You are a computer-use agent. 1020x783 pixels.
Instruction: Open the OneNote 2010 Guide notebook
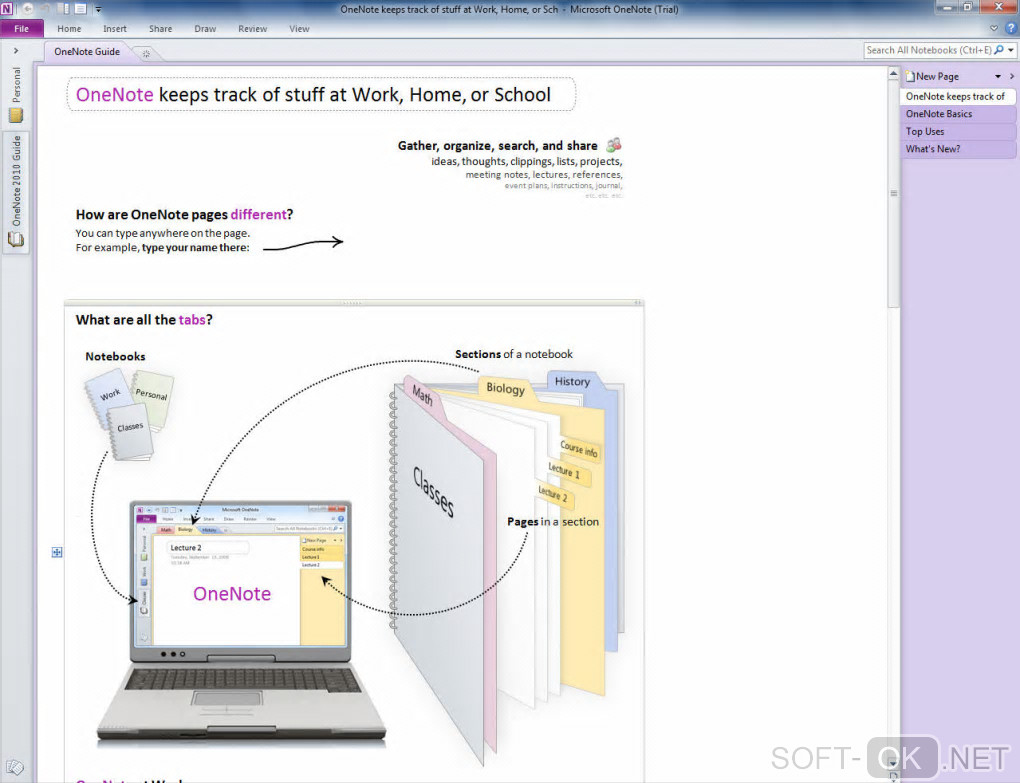(x=16, y=191)
